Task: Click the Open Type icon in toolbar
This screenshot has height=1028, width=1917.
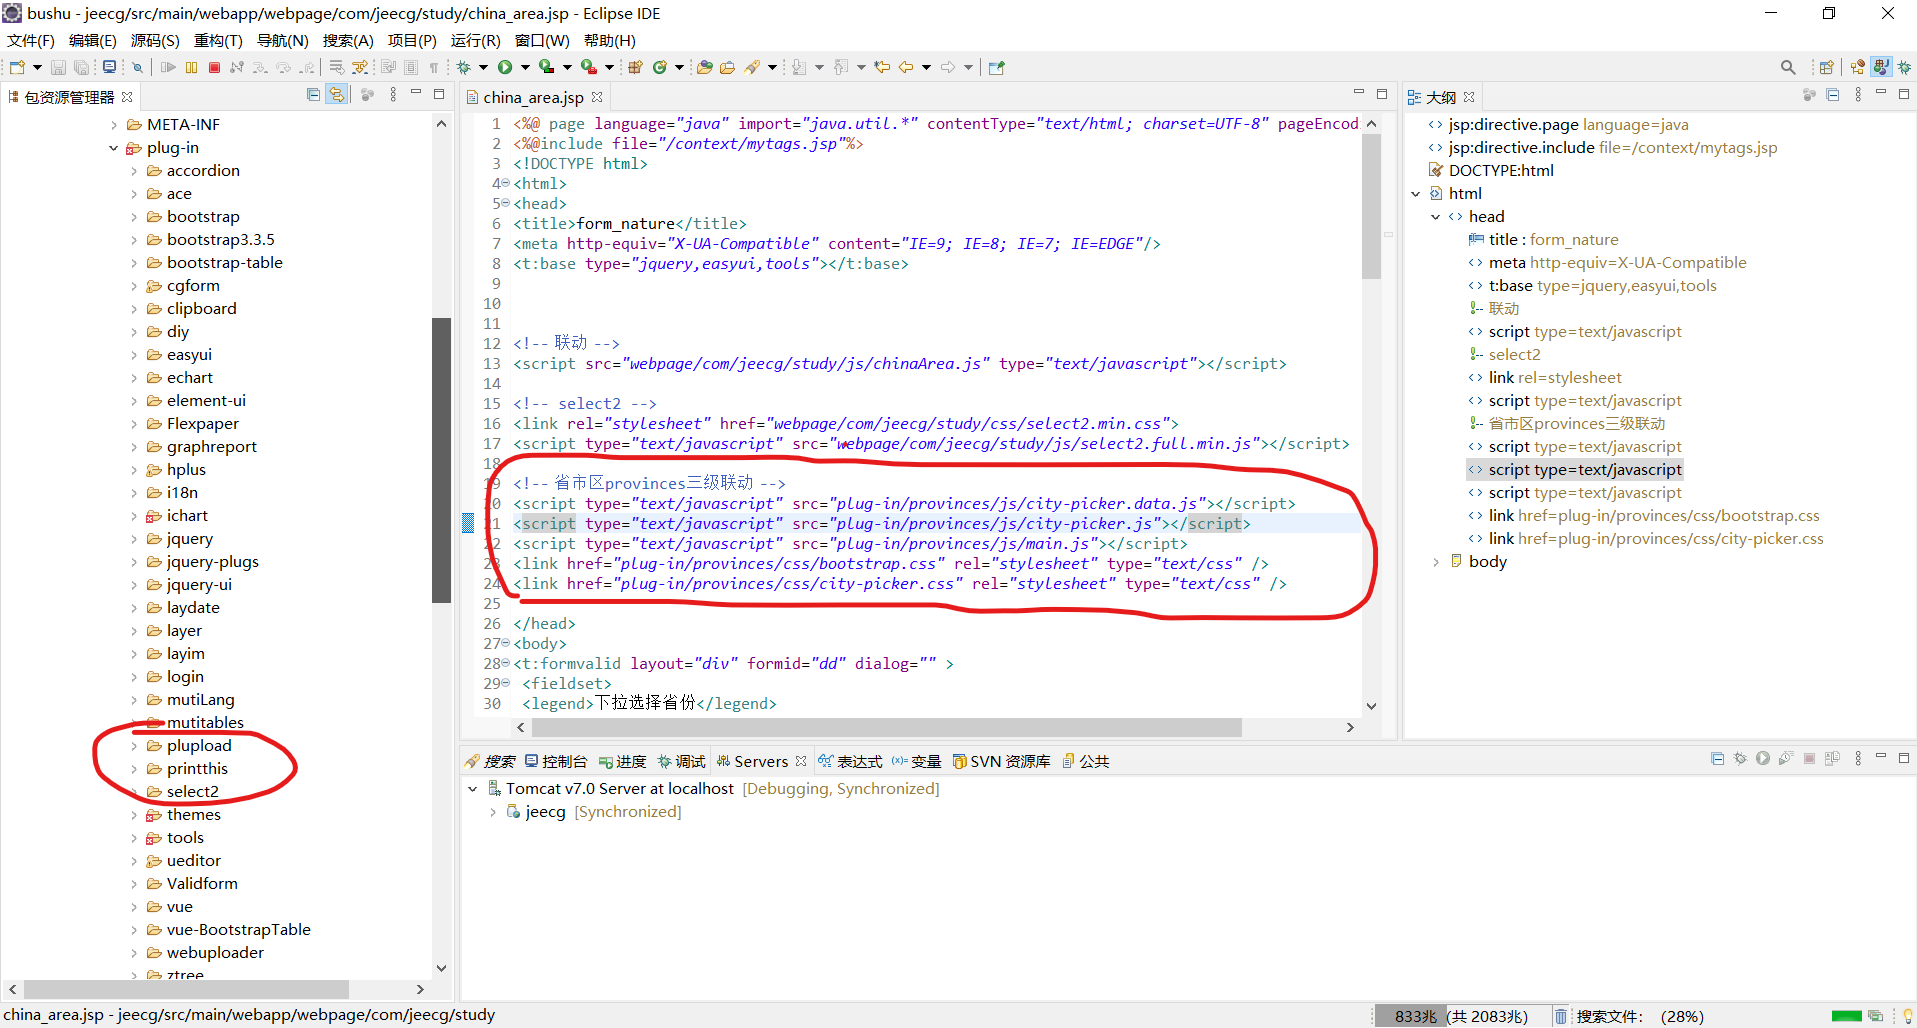Action: coord(704,67)
